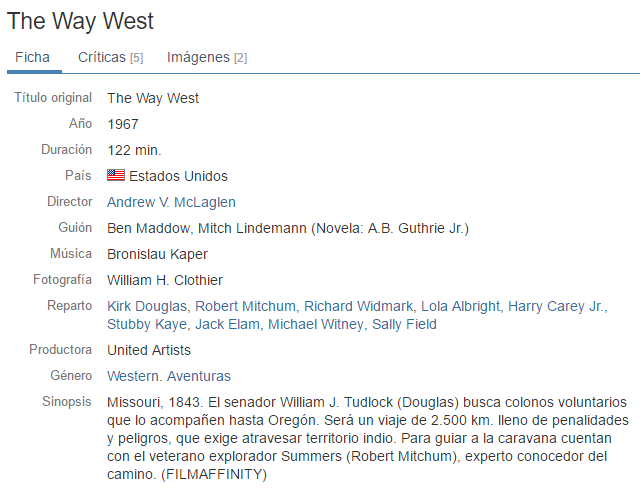
Task: Open the Imágenes tab
Action: pos(207,57)
